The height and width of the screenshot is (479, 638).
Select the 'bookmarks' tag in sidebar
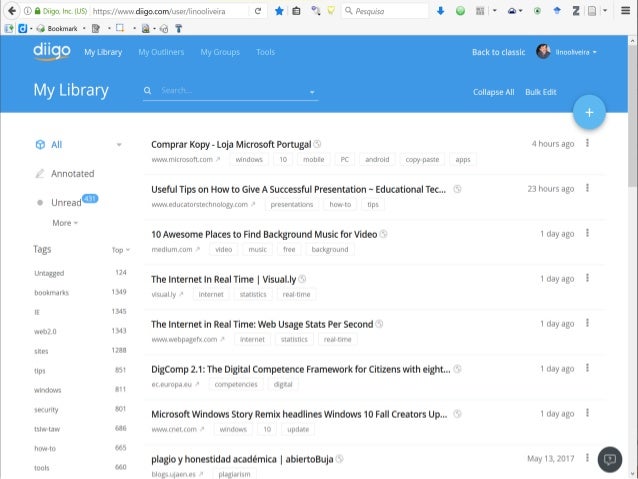coord(52,293)
